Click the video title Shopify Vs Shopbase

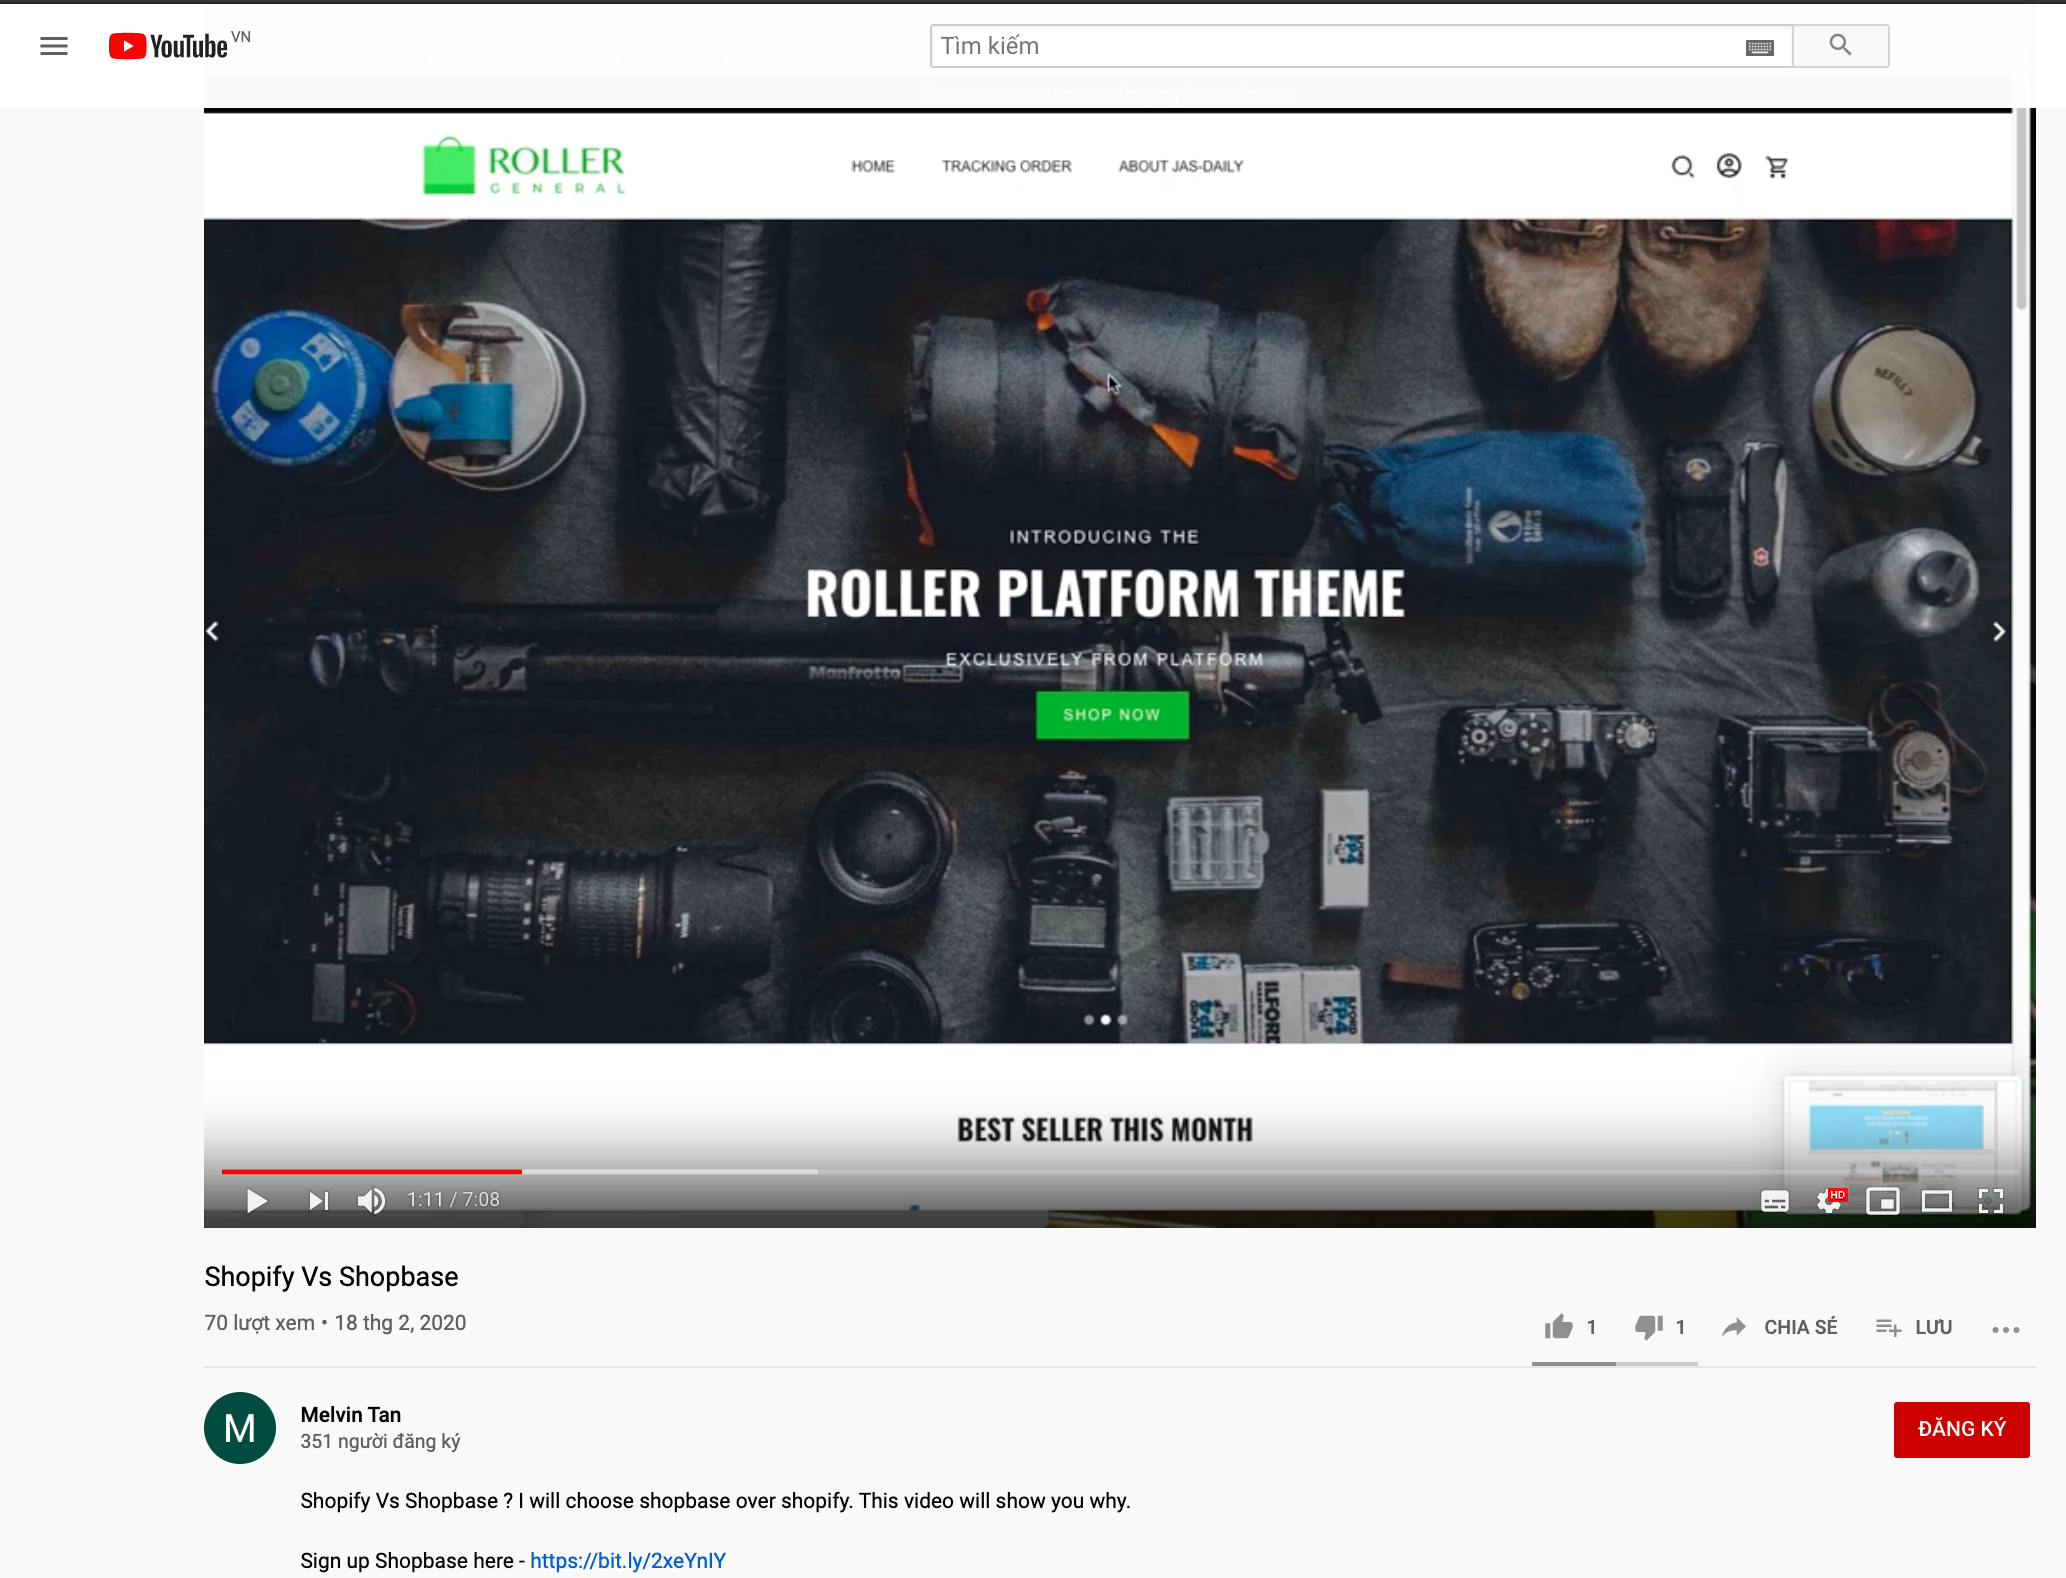(x=331, y=1277)
